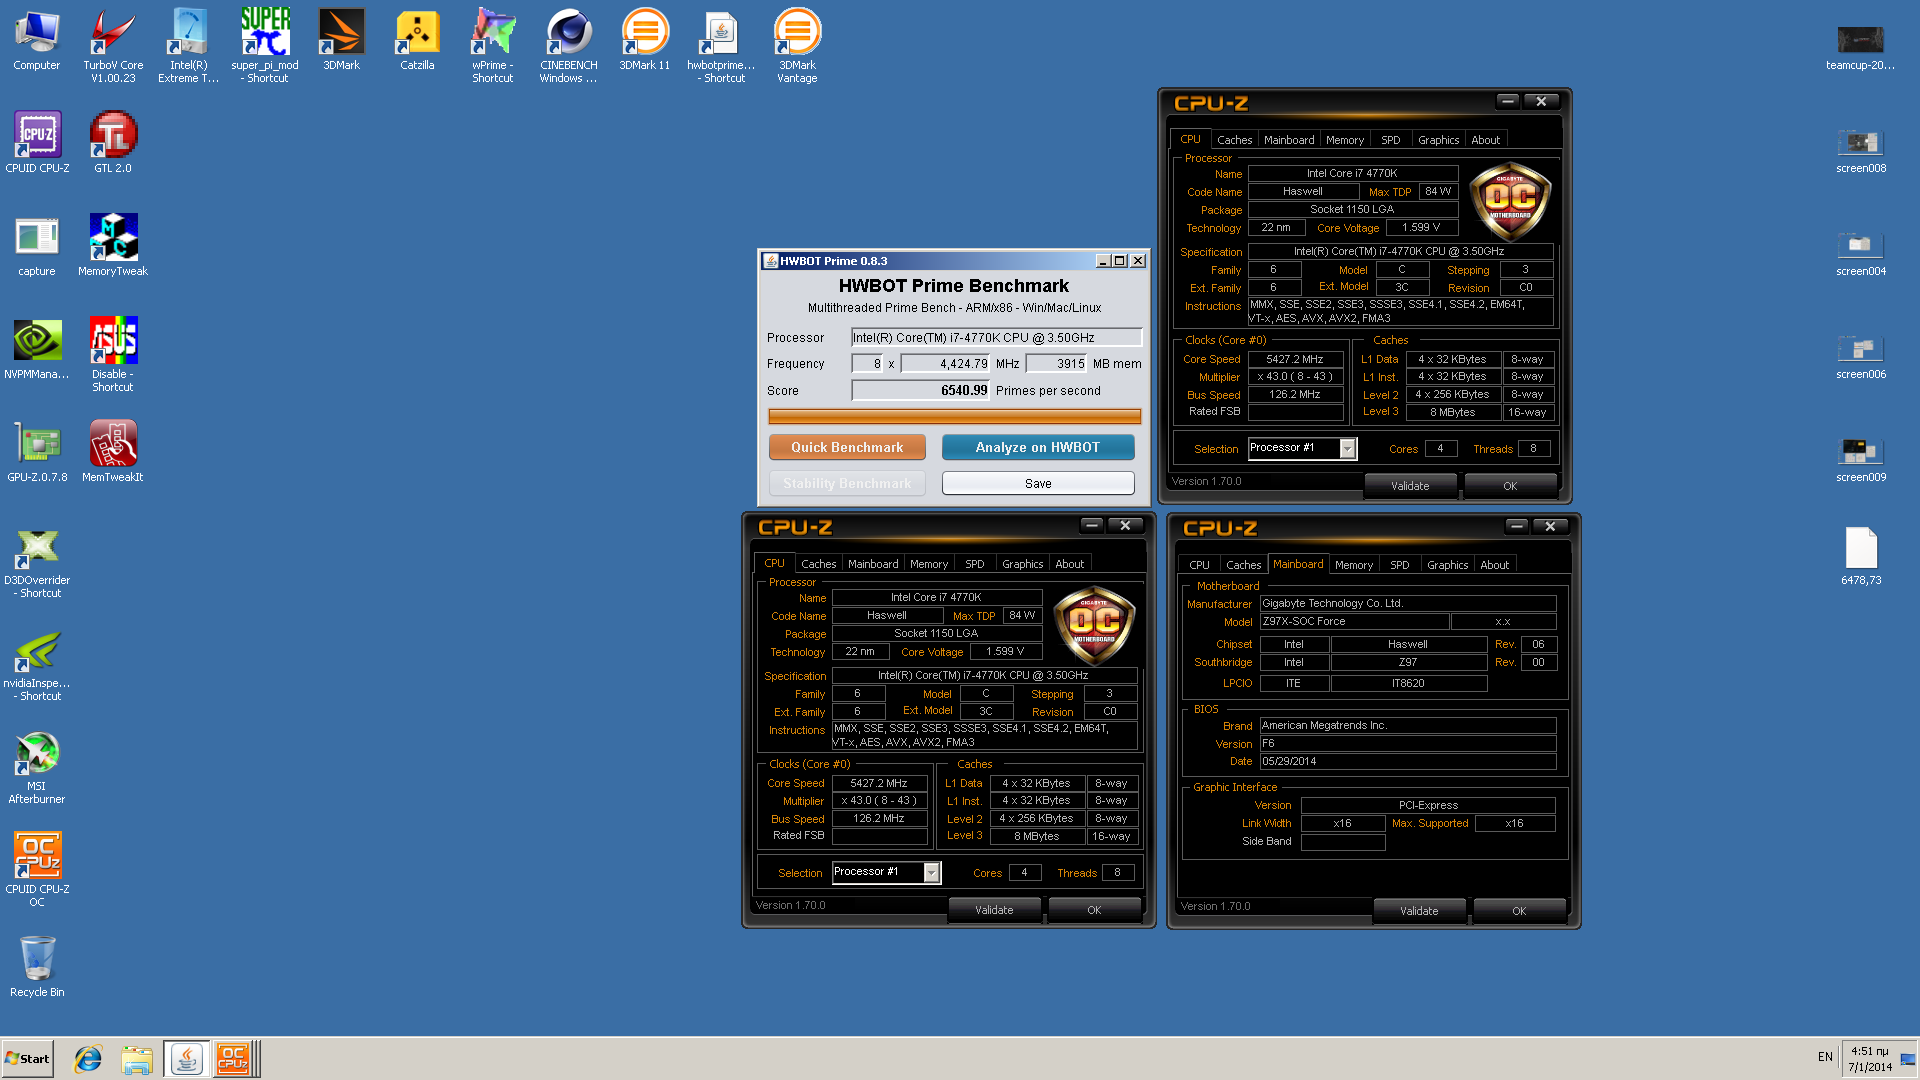Screen dimensions: 1920x1080
Task: Click Gigabyte OC logo in top CPU-Z
Action: (1510, 202)
